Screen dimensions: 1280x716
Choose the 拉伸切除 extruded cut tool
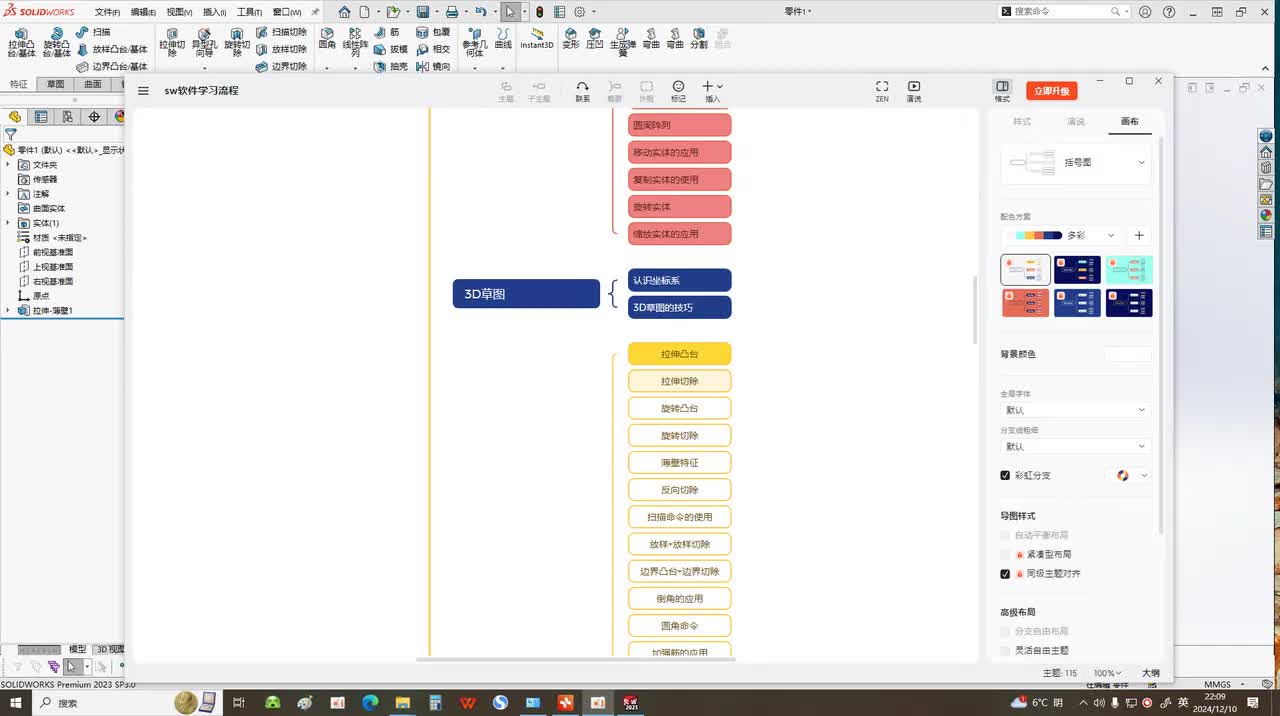pos(171,44)
